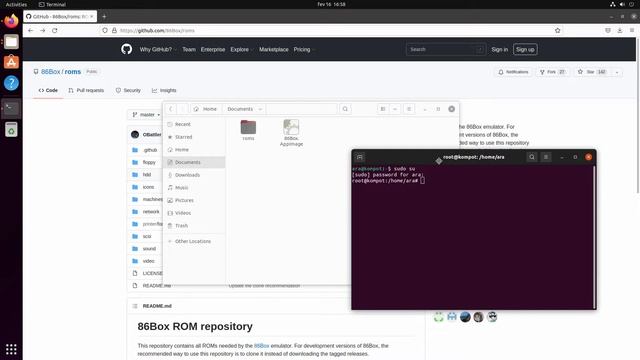
Task: Open the Files window hamburger menu
Action: coord(409,109)
